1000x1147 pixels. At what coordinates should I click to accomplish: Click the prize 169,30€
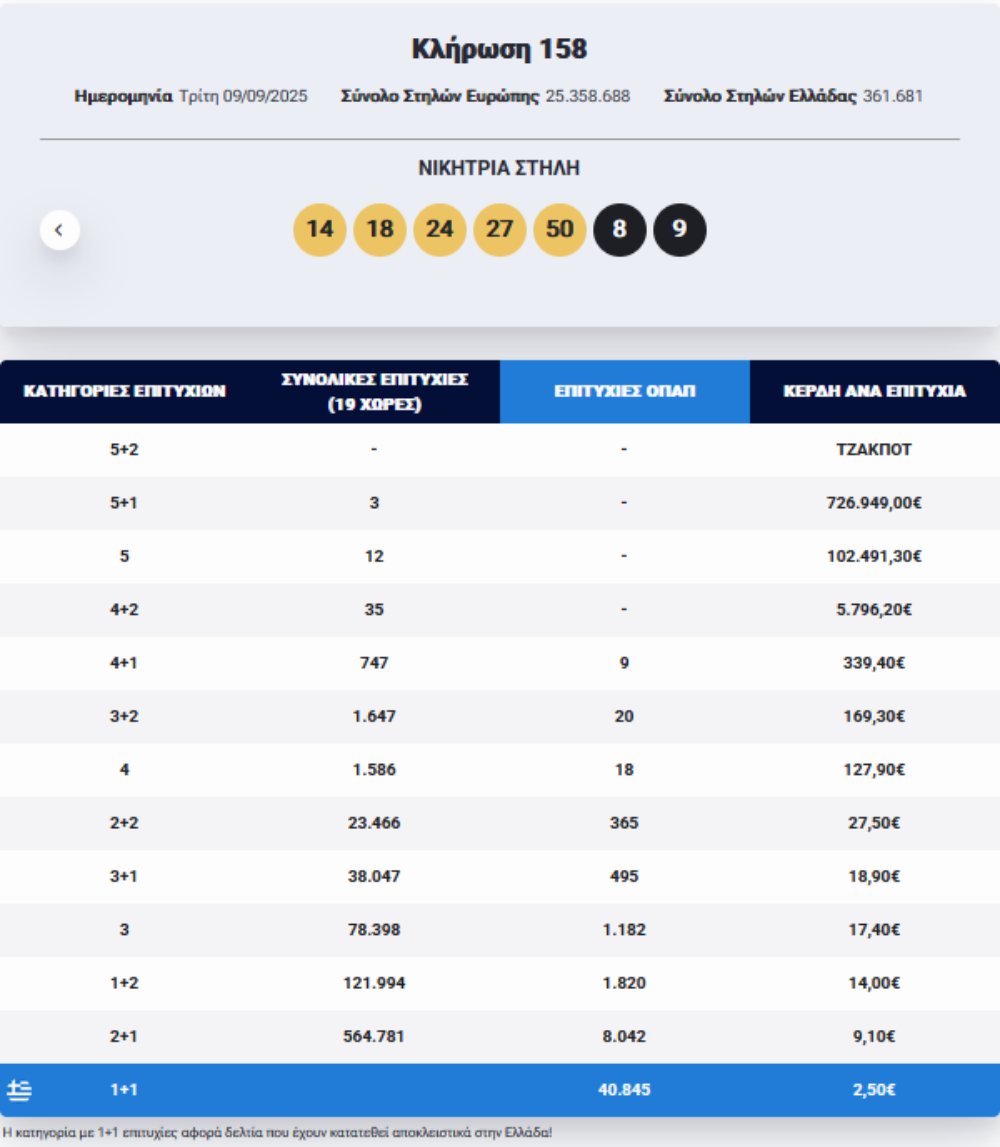(x=874, y=717)
